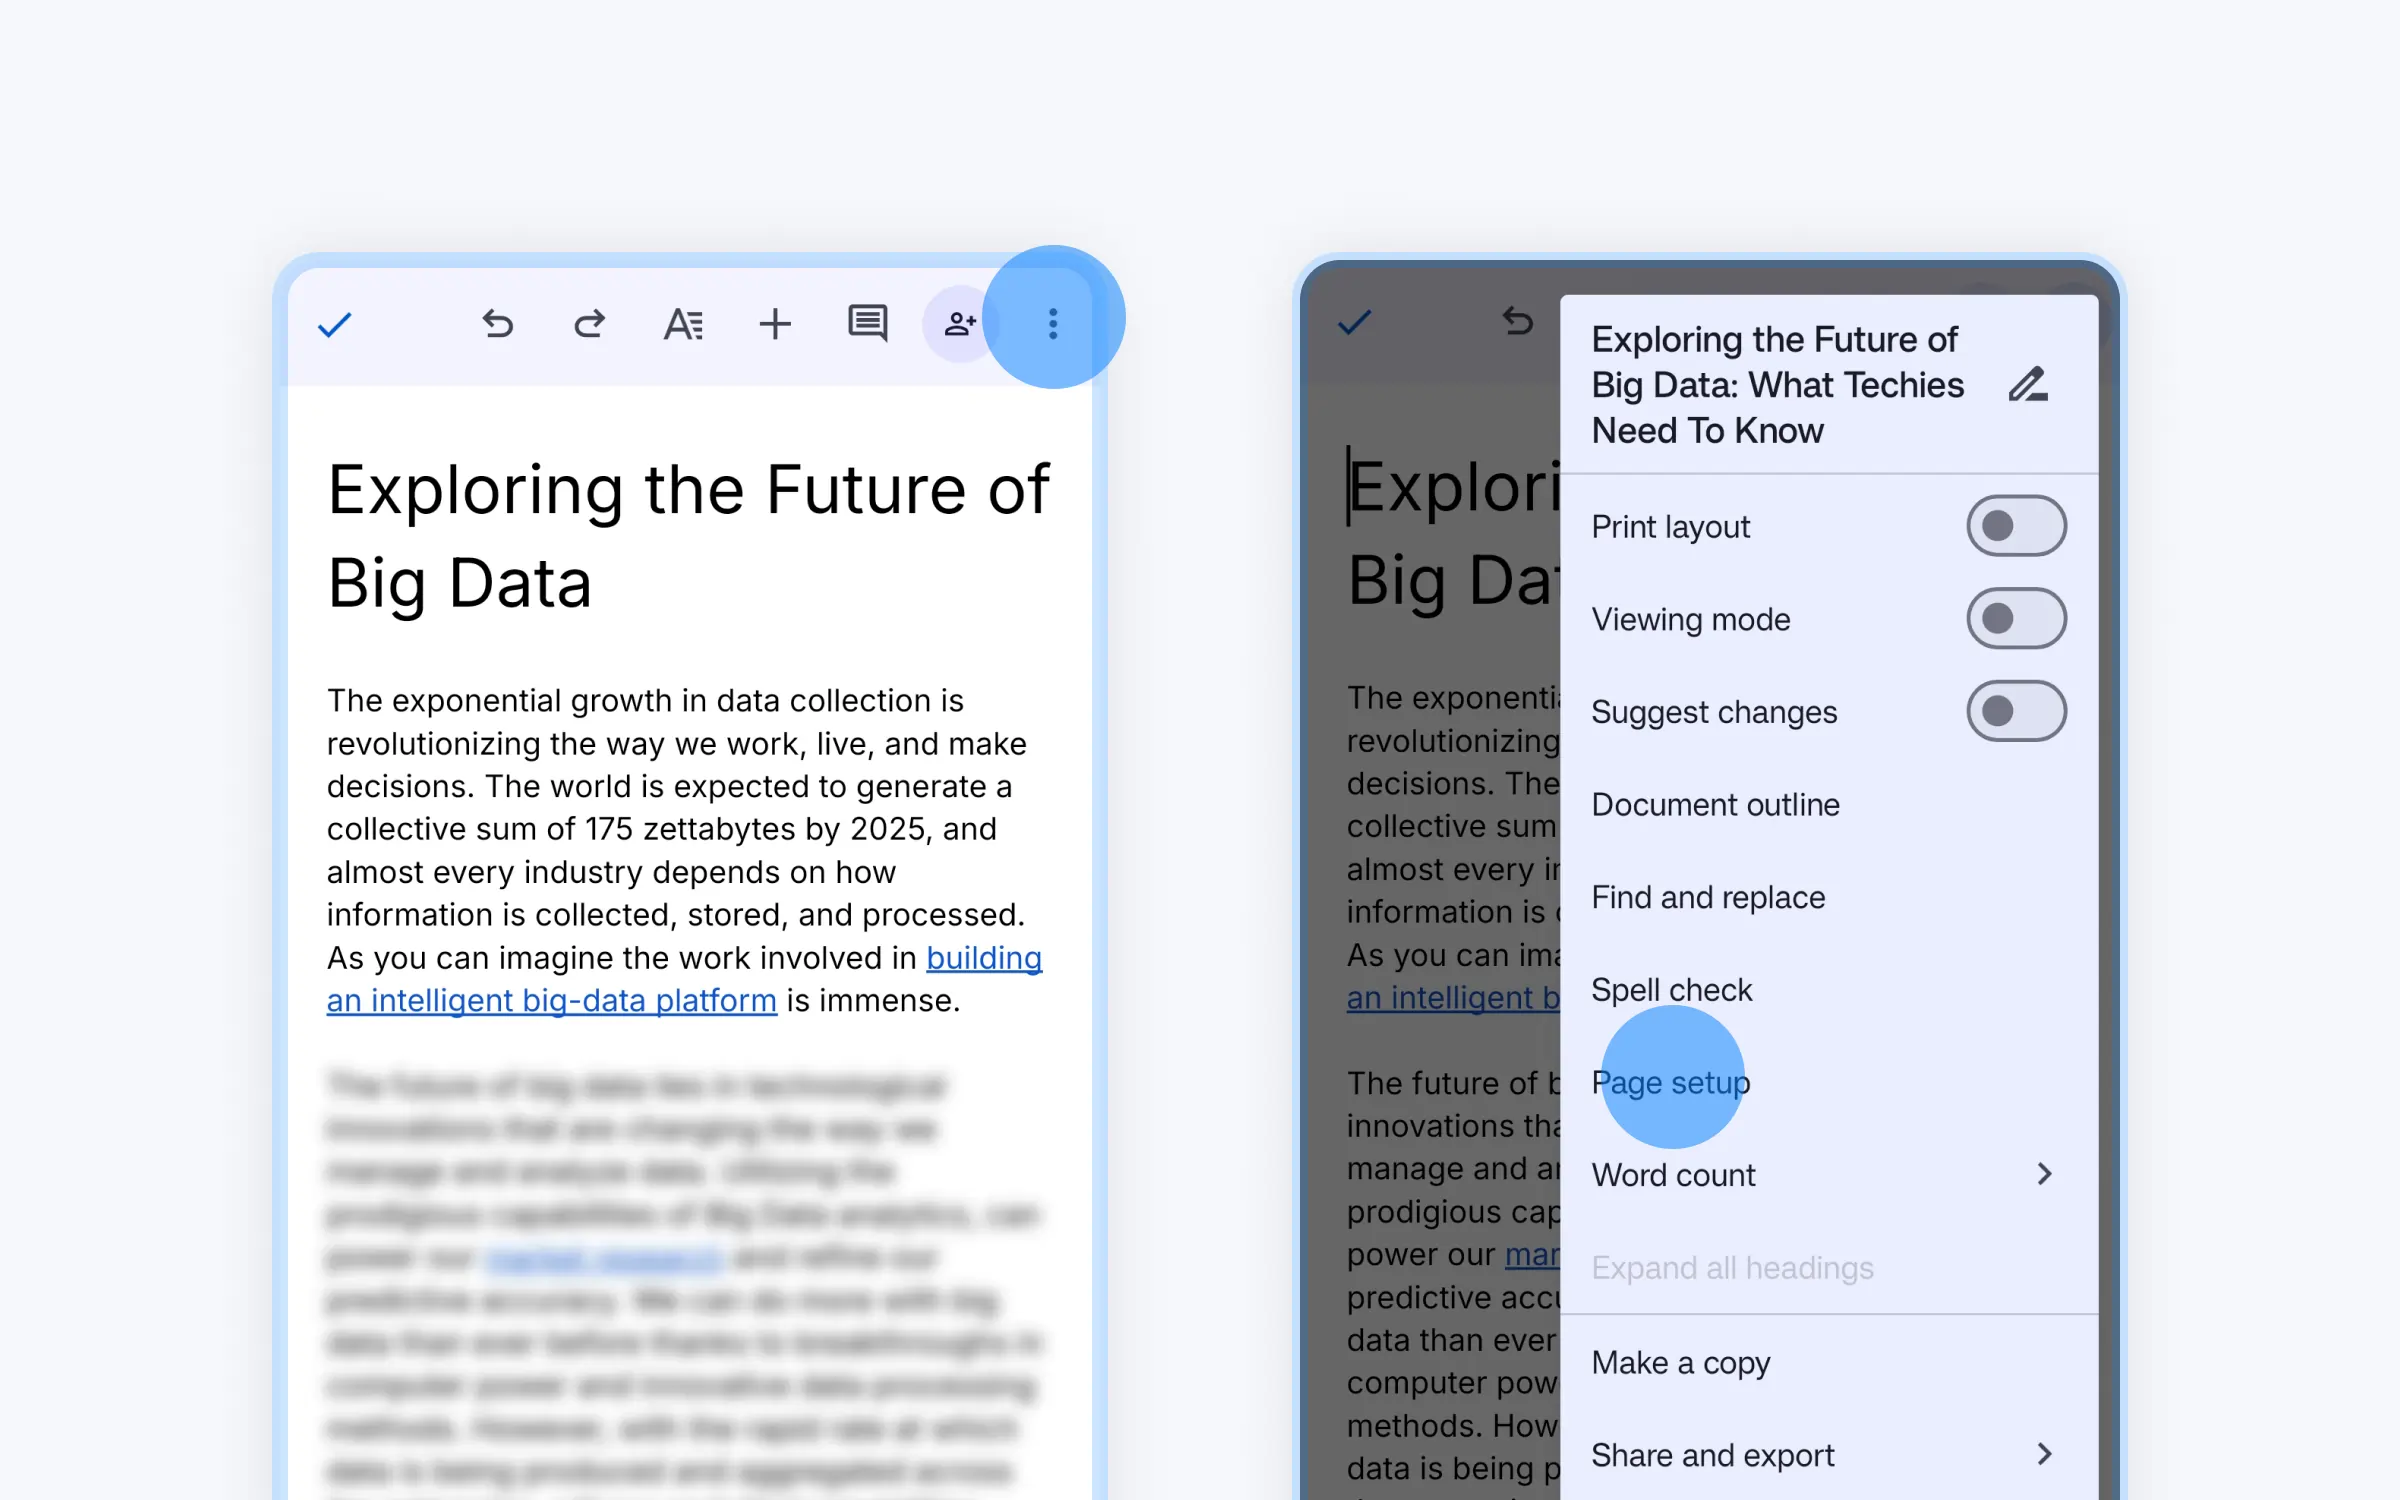Follow the 'an intelligent b' link in right document
2400x1500 pixels.
(x=1453, y=997)
